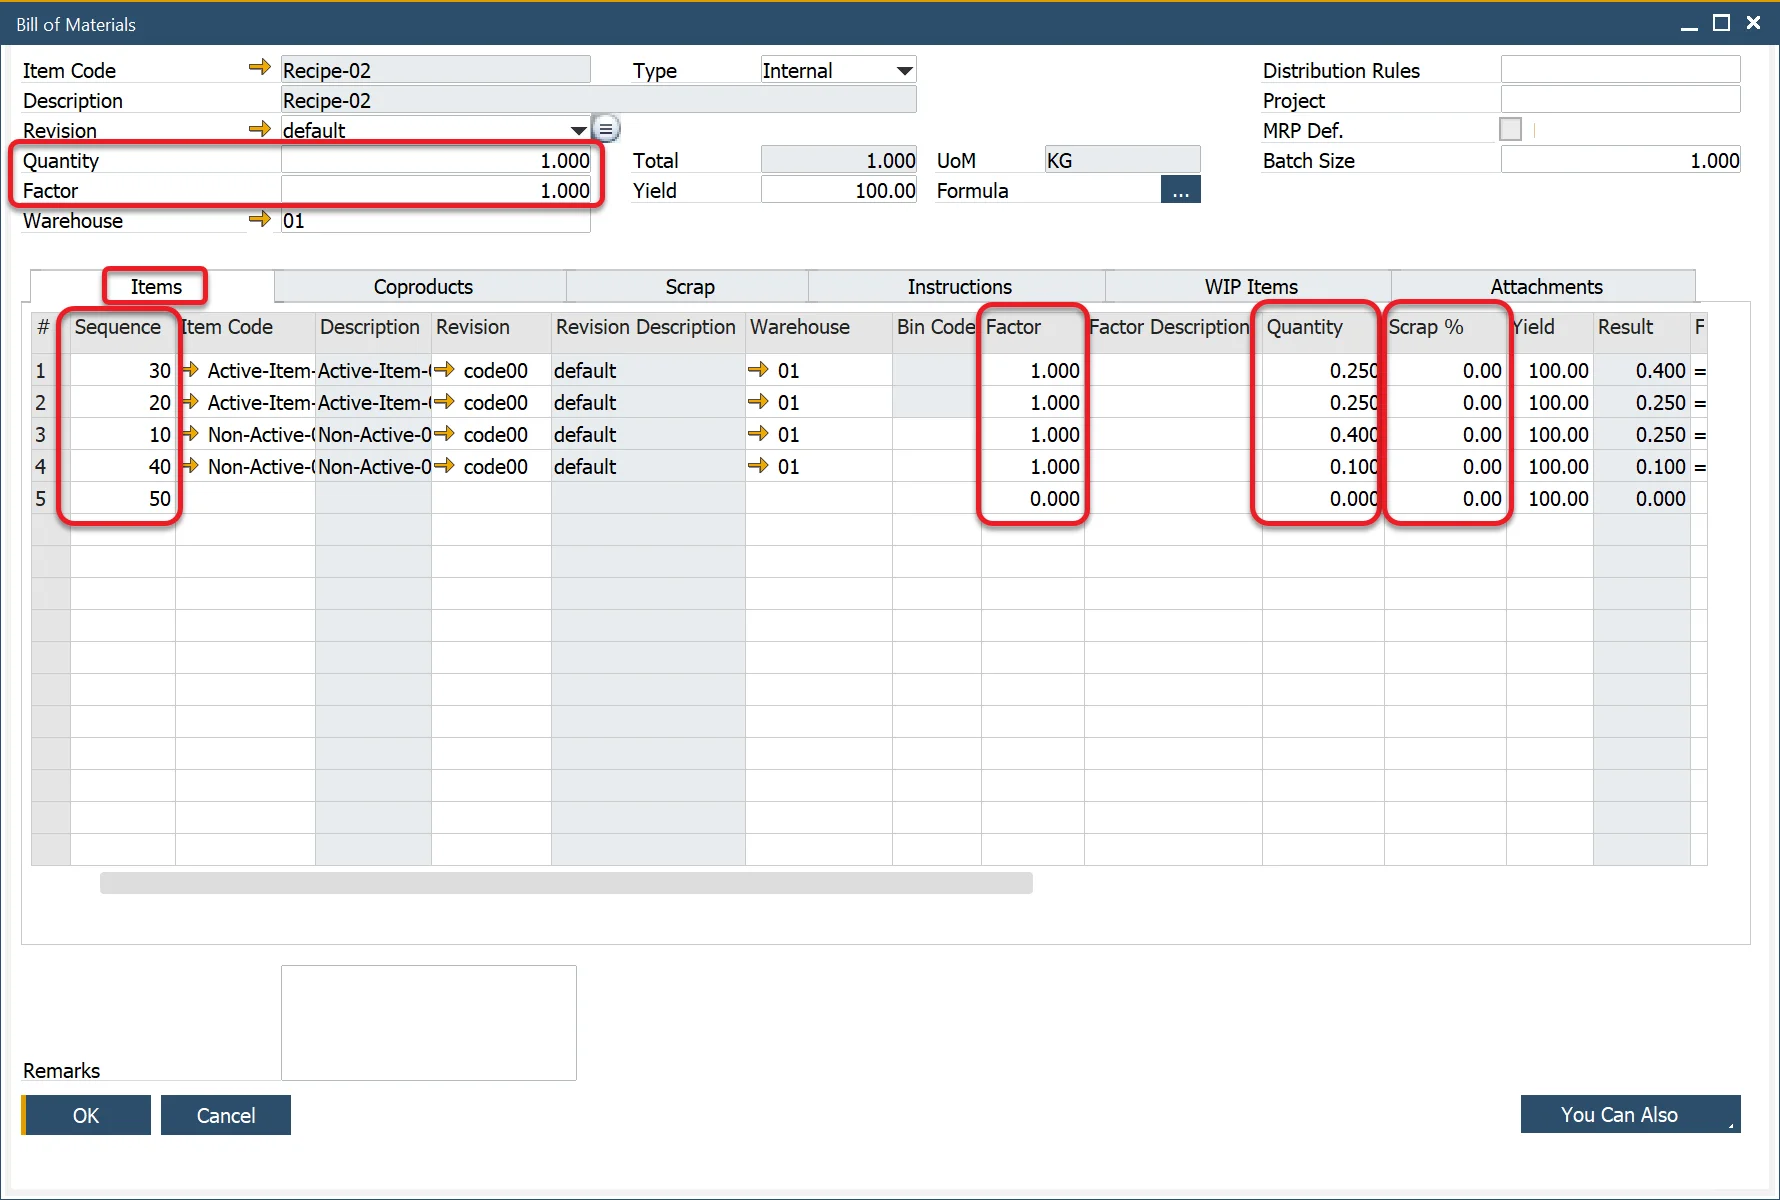Viewport: 1780px width, 1200px height.
Task: Click the Remarks text box
Action: pos(428,1022)
